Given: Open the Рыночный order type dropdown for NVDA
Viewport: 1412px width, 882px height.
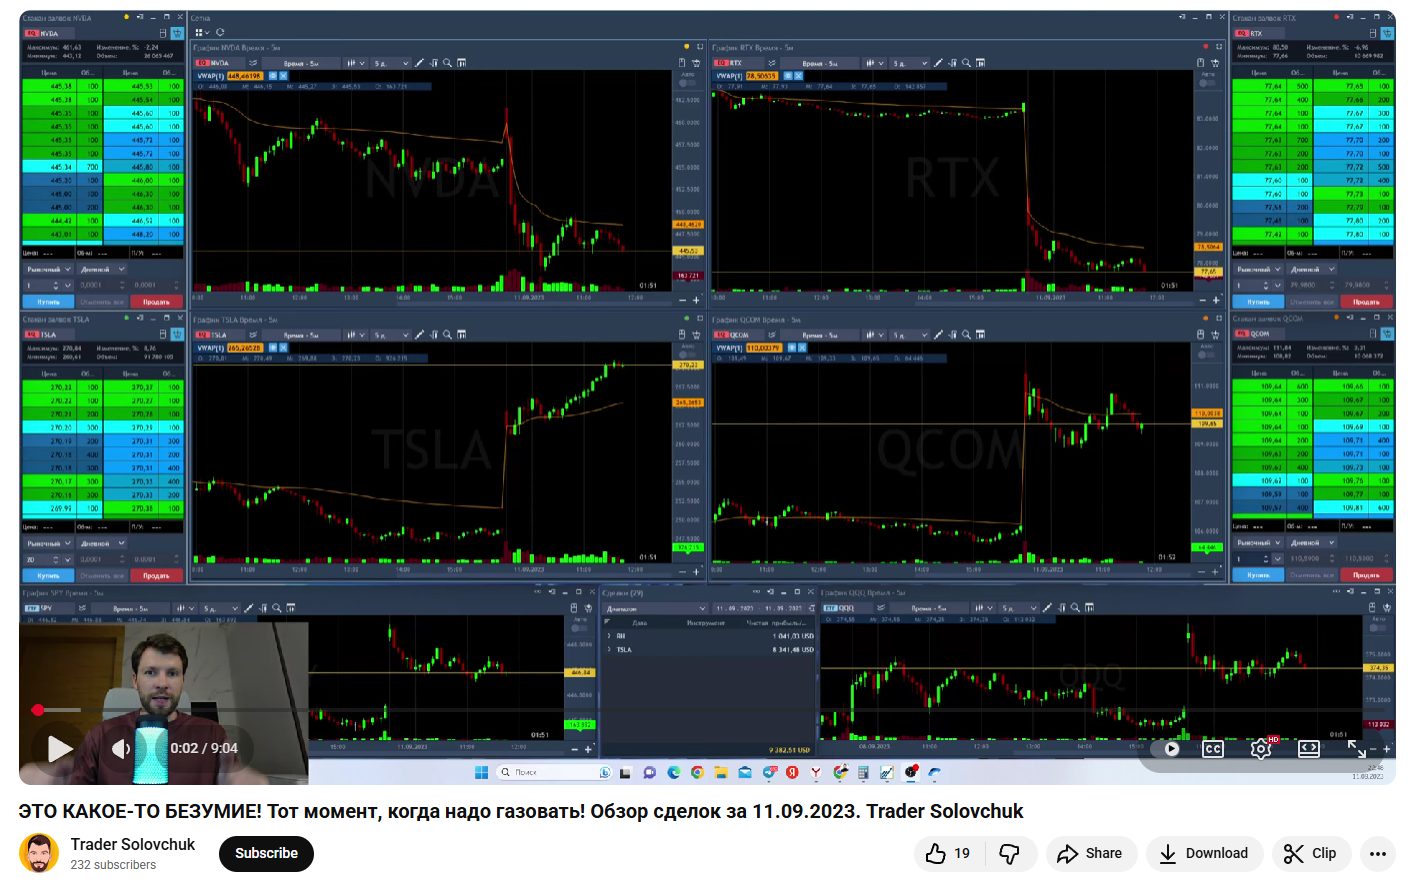Looking at the screenshot, I should click(x=48, y=269).
